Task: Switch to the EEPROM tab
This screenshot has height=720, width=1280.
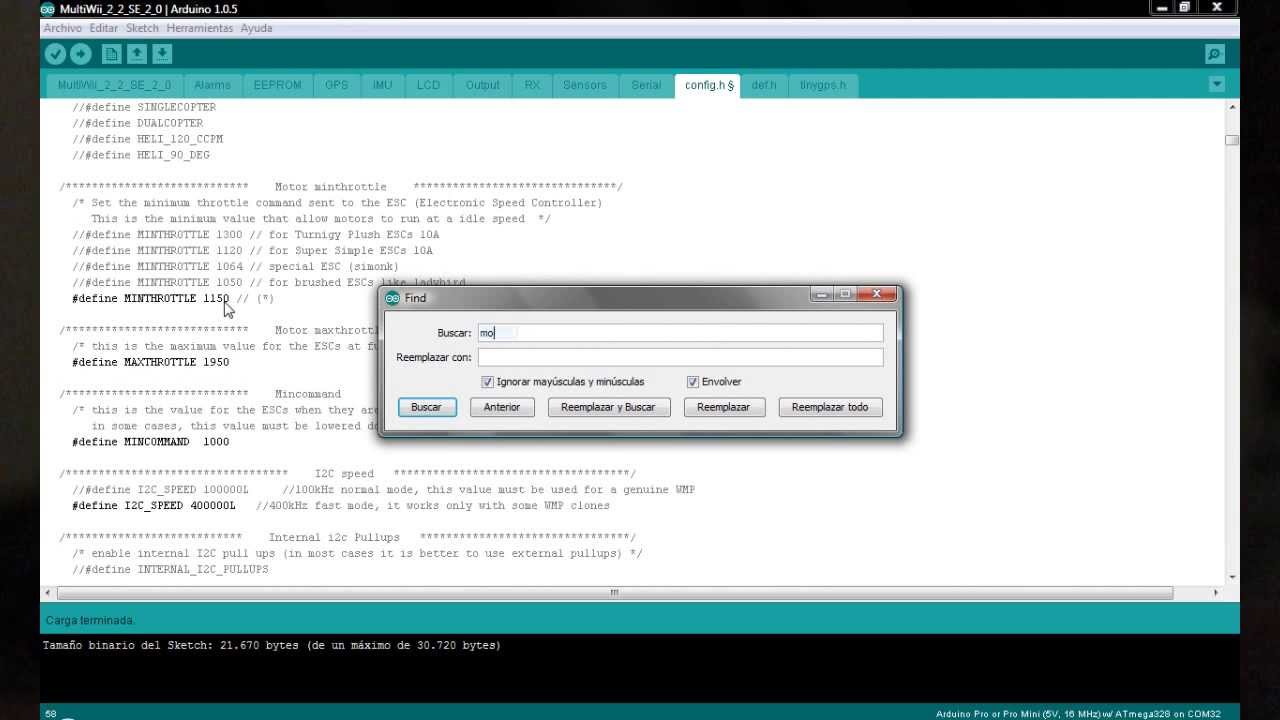Action: coord(277,85)
